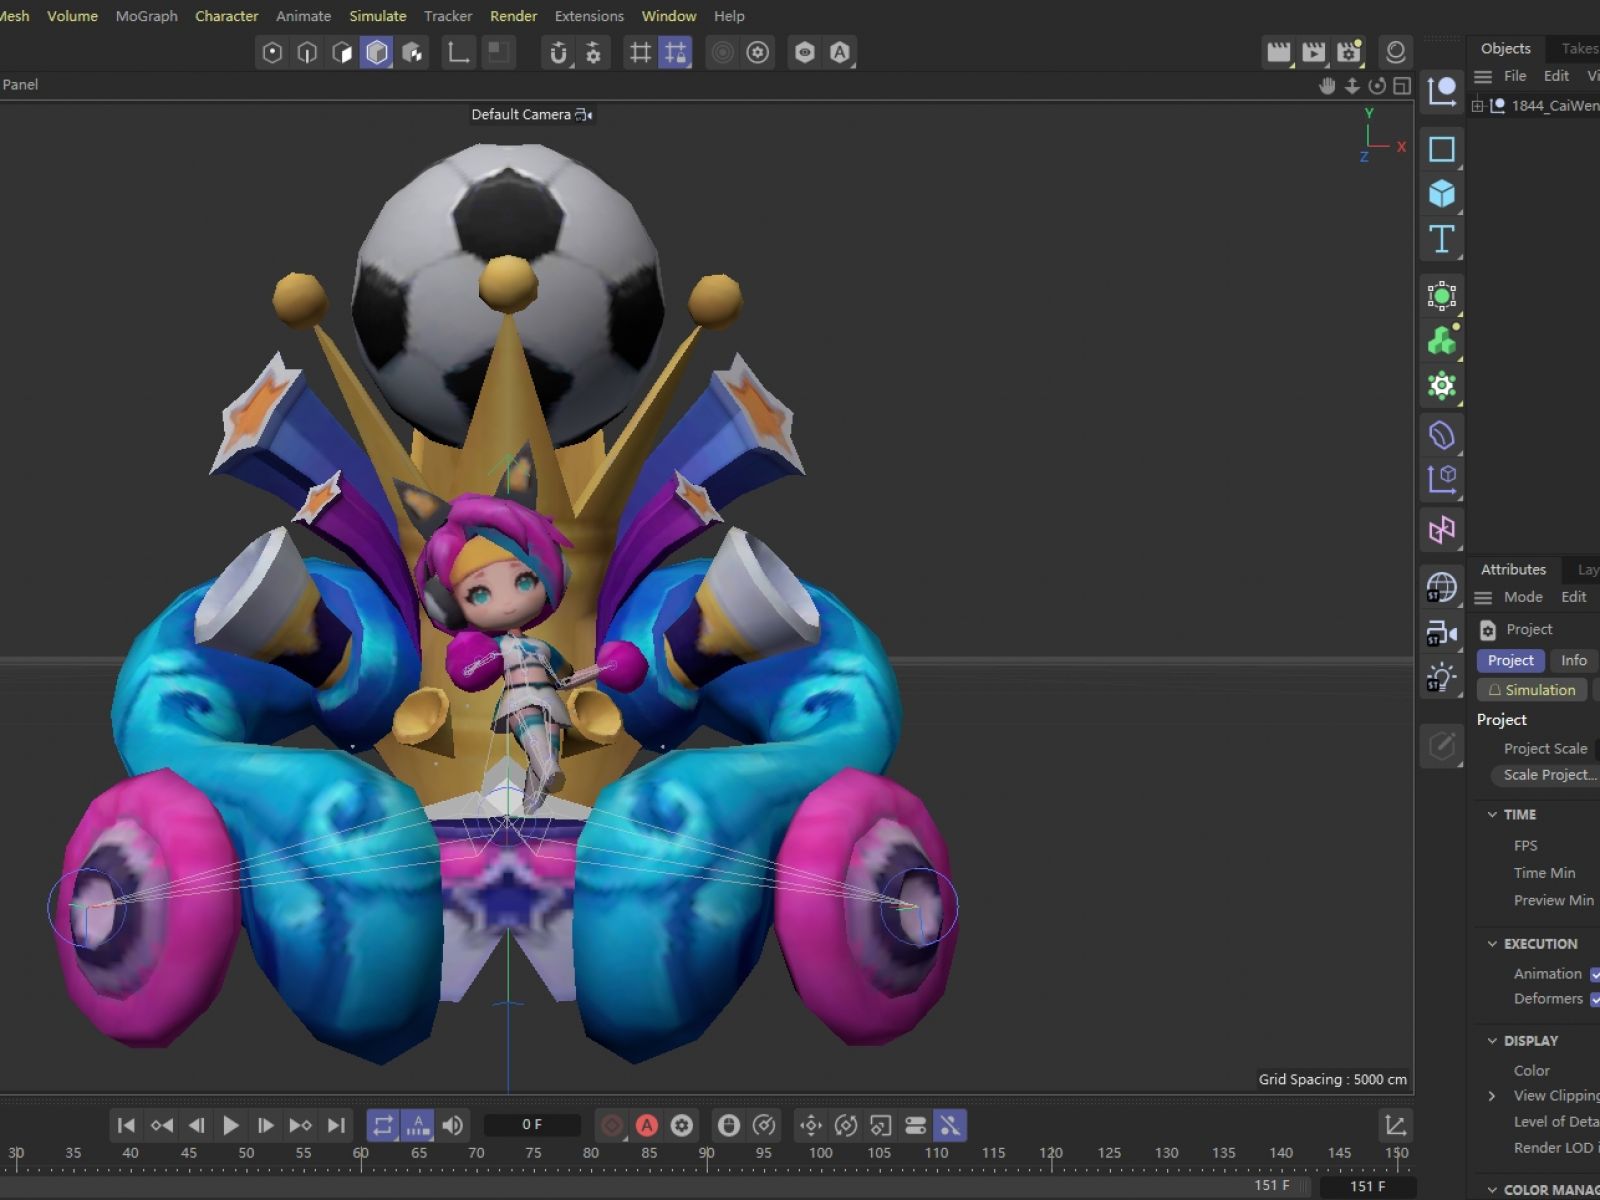The image size is (1600, 1200).
Task: Add a Rectangle spline object
Action: tap(1441, 149)
